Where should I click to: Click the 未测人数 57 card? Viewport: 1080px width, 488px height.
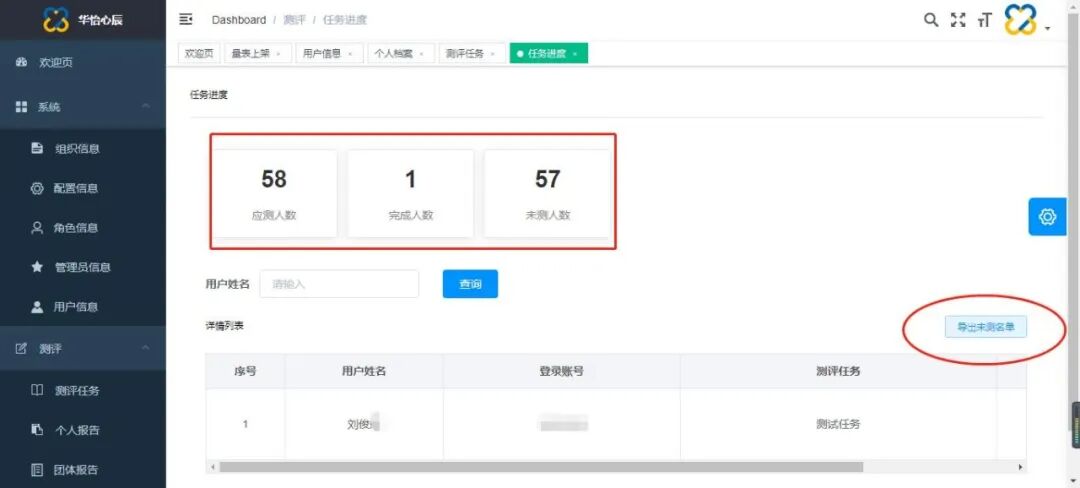548,193
